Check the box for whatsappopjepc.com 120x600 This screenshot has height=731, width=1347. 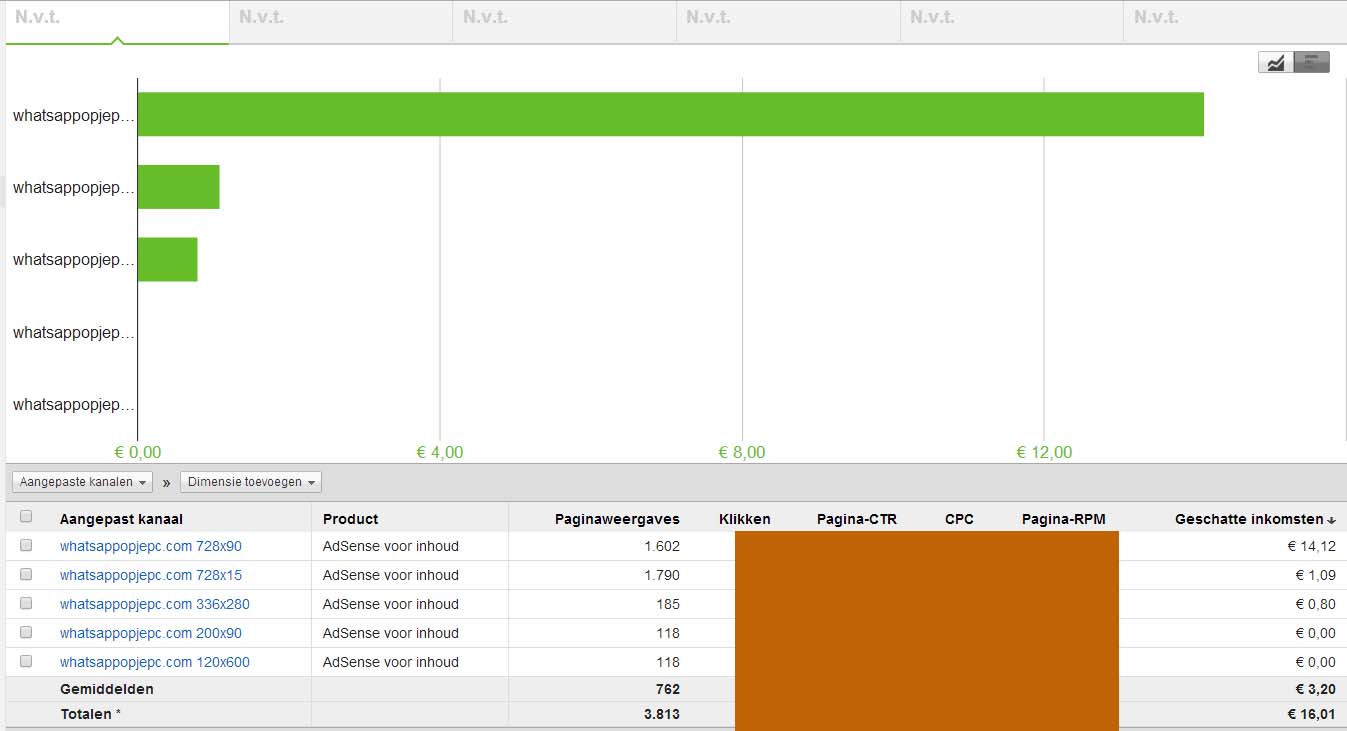point(26,661)
